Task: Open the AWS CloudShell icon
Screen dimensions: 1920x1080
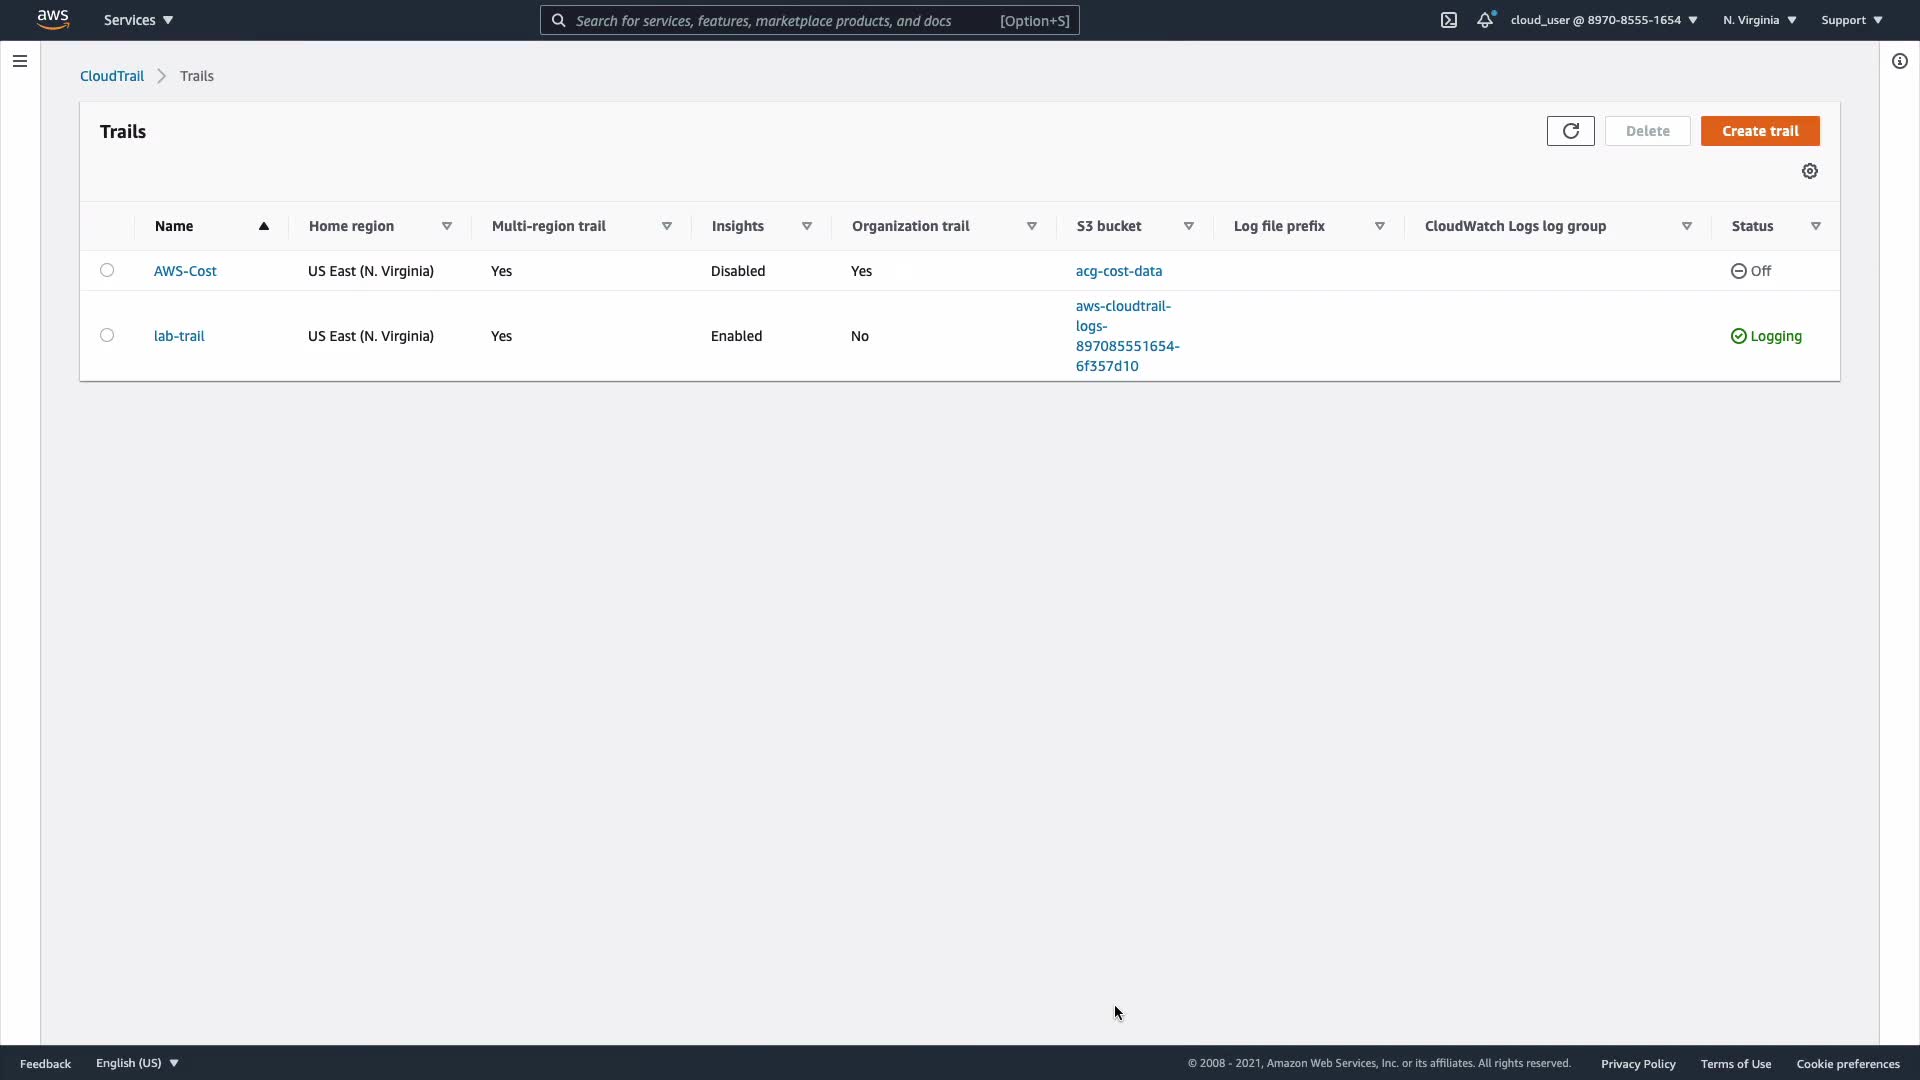Action: [1449, 20]
